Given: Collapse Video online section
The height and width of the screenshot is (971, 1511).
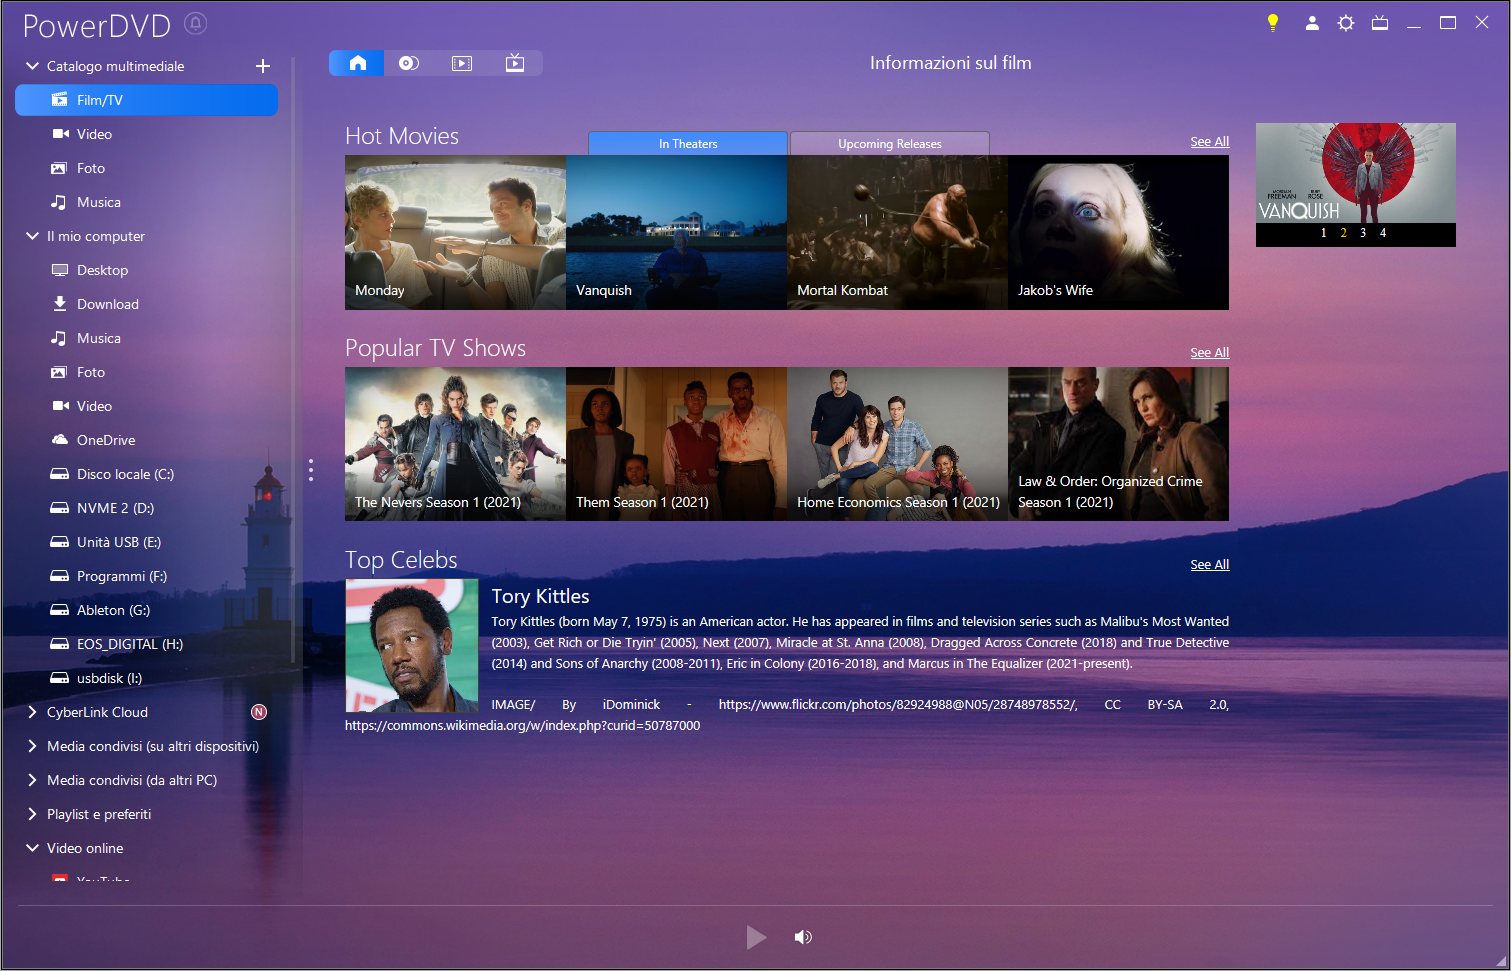Looking at the screenshot, I should click(x=32, y=848).
